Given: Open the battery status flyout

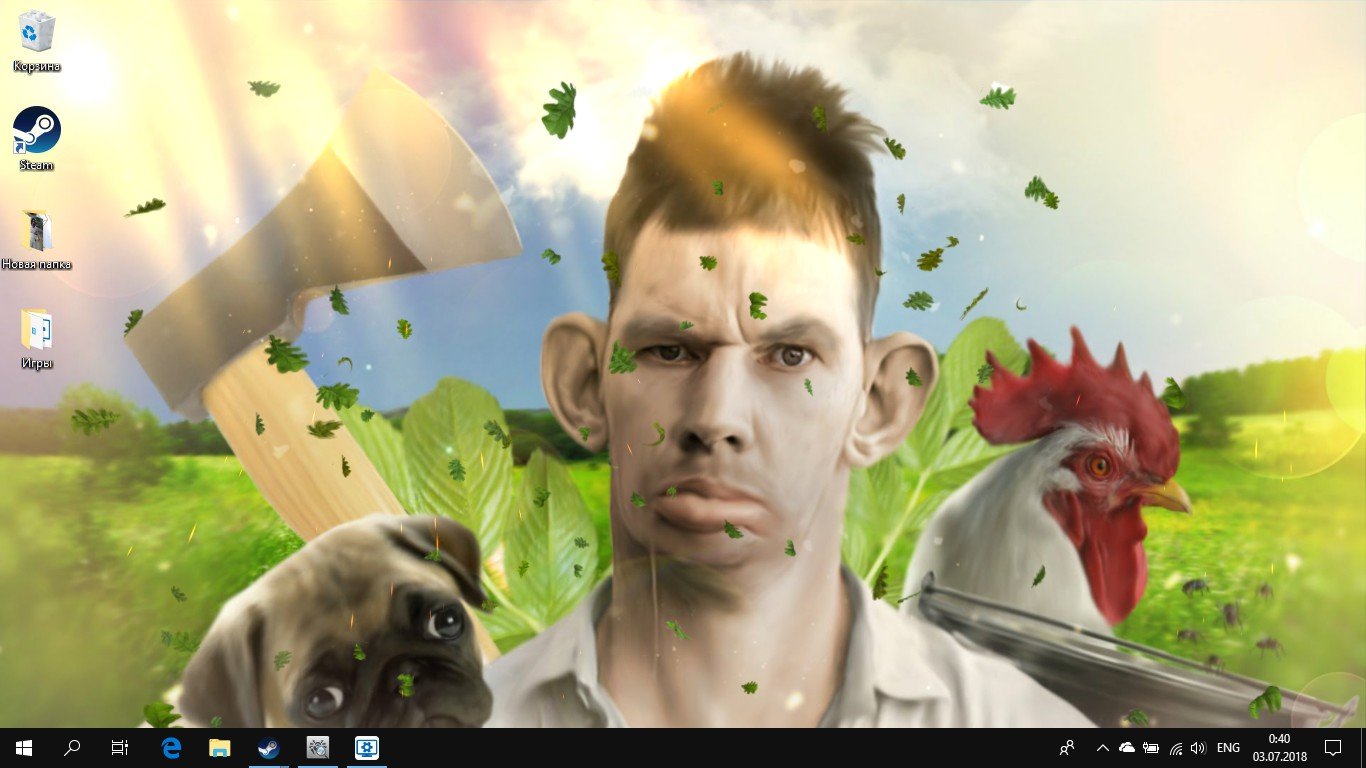Looking at the screenshot, I should click(1151, 748).
